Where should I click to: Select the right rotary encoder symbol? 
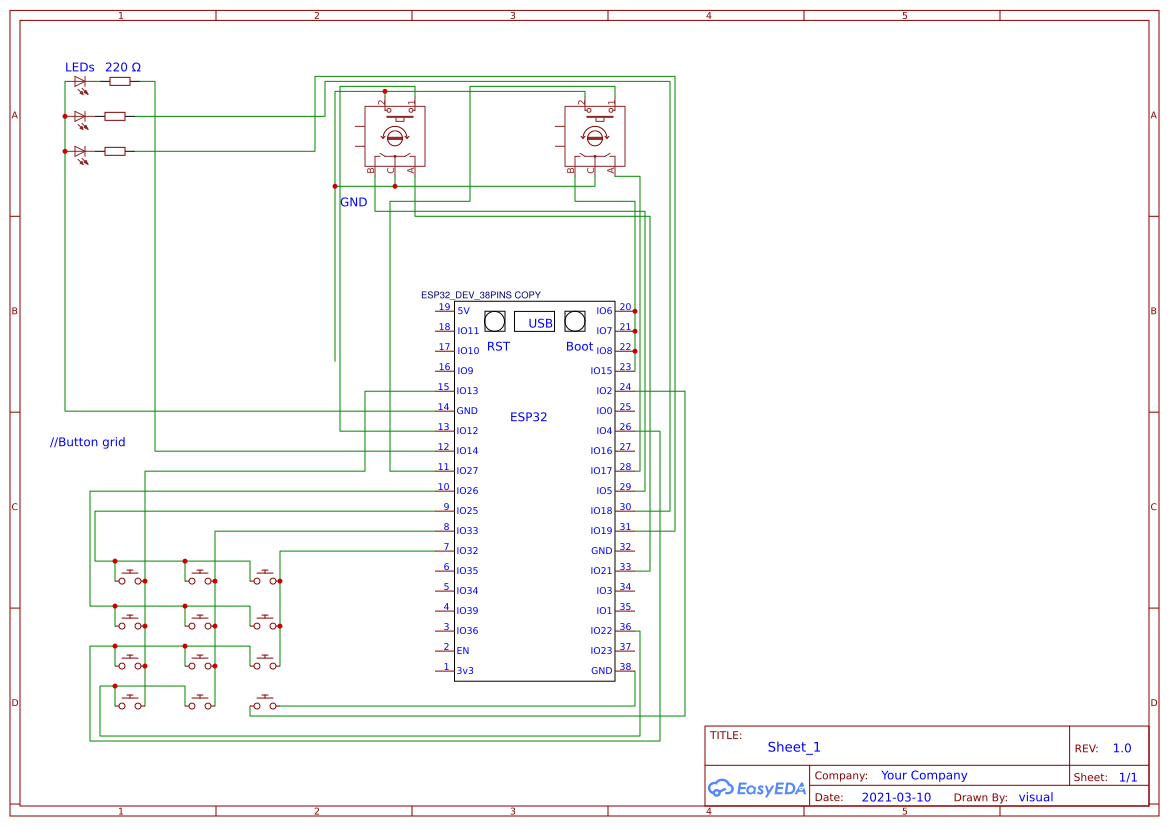point(593,136)
